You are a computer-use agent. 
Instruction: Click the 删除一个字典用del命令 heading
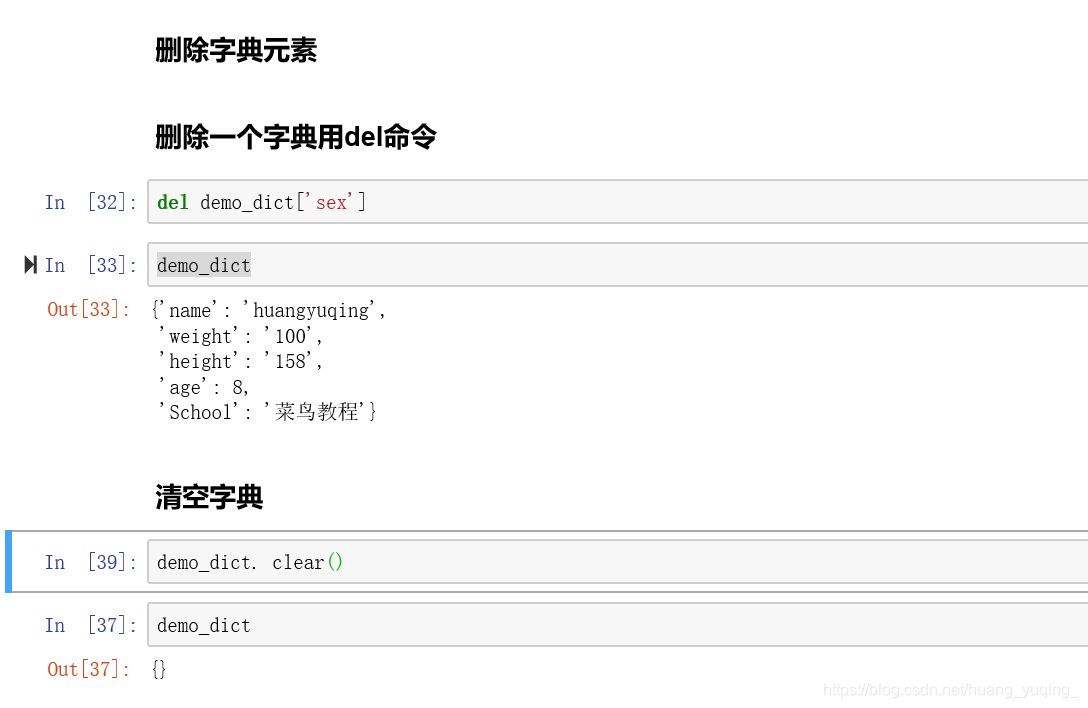pos(296,136)
